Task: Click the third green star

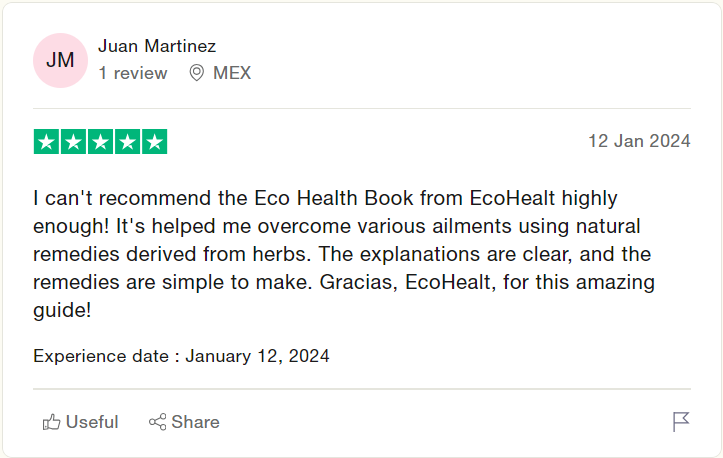Action: pos(101,142)
